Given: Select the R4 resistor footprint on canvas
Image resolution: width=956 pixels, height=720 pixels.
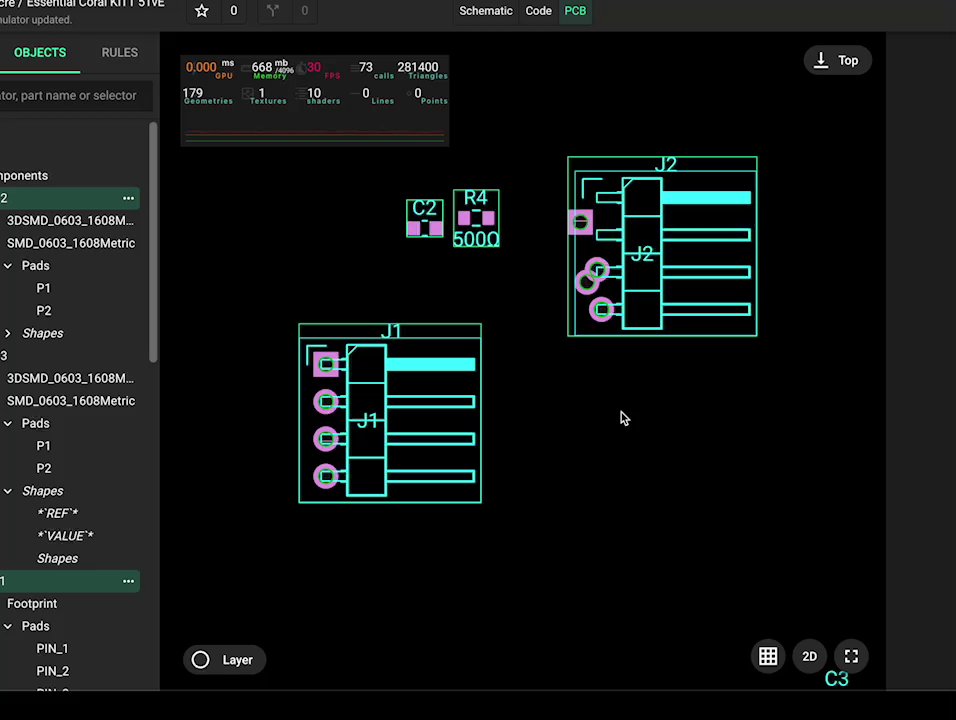Looking at the screenshot, I should pos(476,218).
